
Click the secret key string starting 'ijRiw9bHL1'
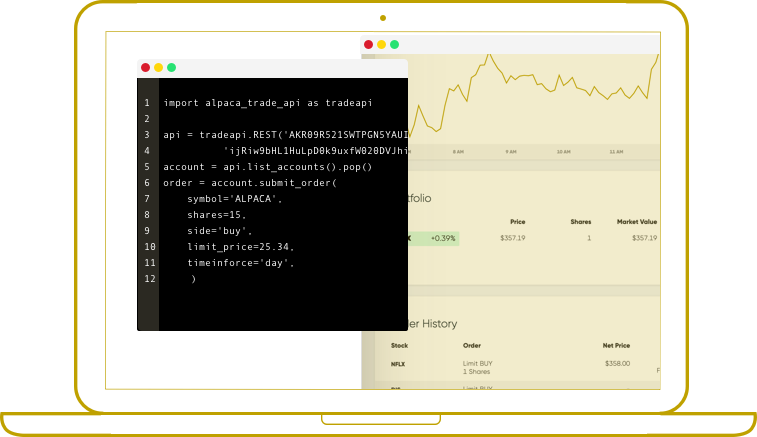pos(316,151)
